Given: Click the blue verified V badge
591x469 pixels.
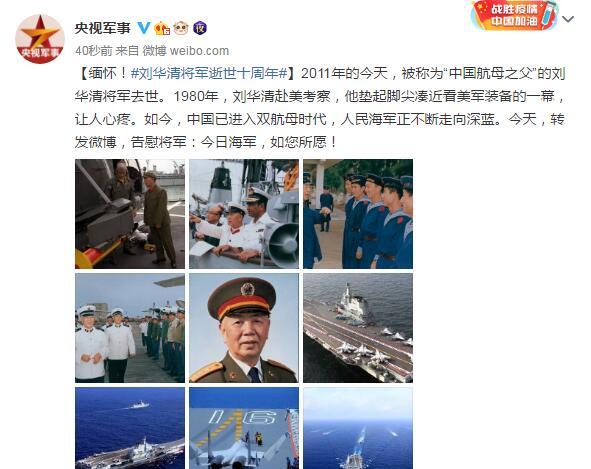Looking at the screenshot, I should tap(143, 28).
